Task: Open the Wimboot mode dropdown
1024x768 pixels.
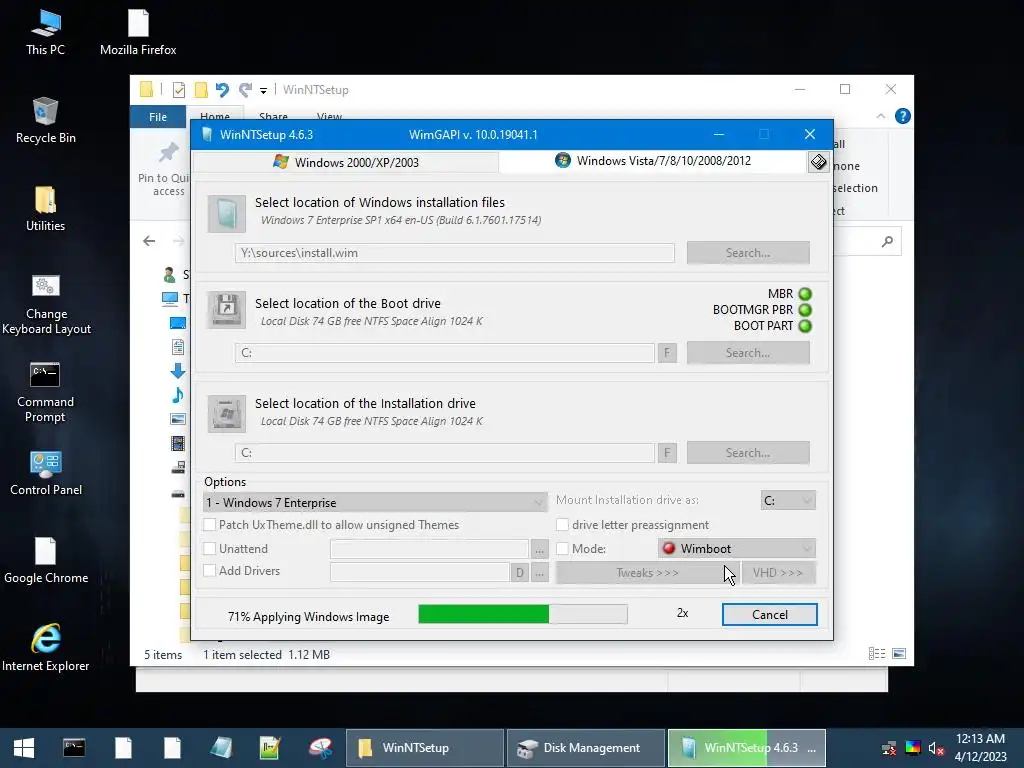Action: click(x=737, y=549)
